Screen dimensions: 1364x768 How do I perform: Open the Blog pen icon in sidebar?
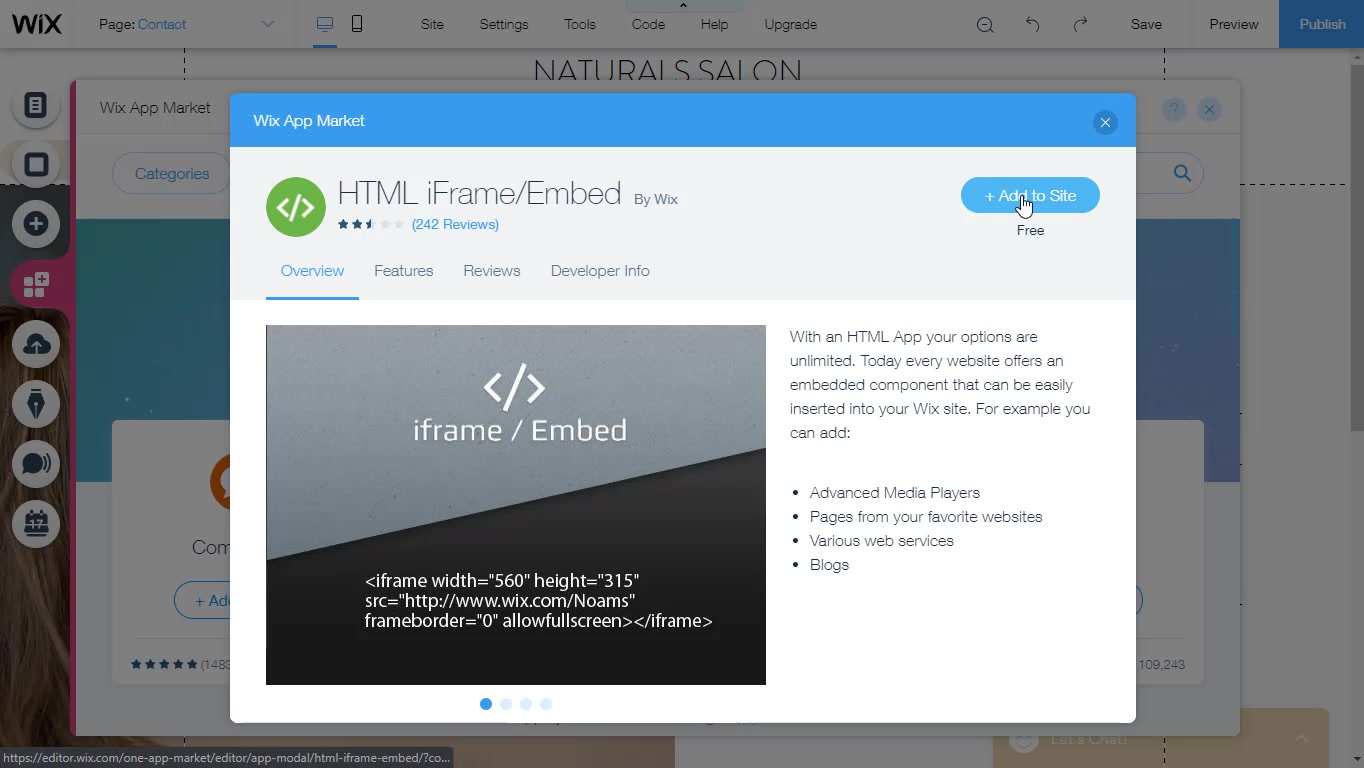pos(36,404)
